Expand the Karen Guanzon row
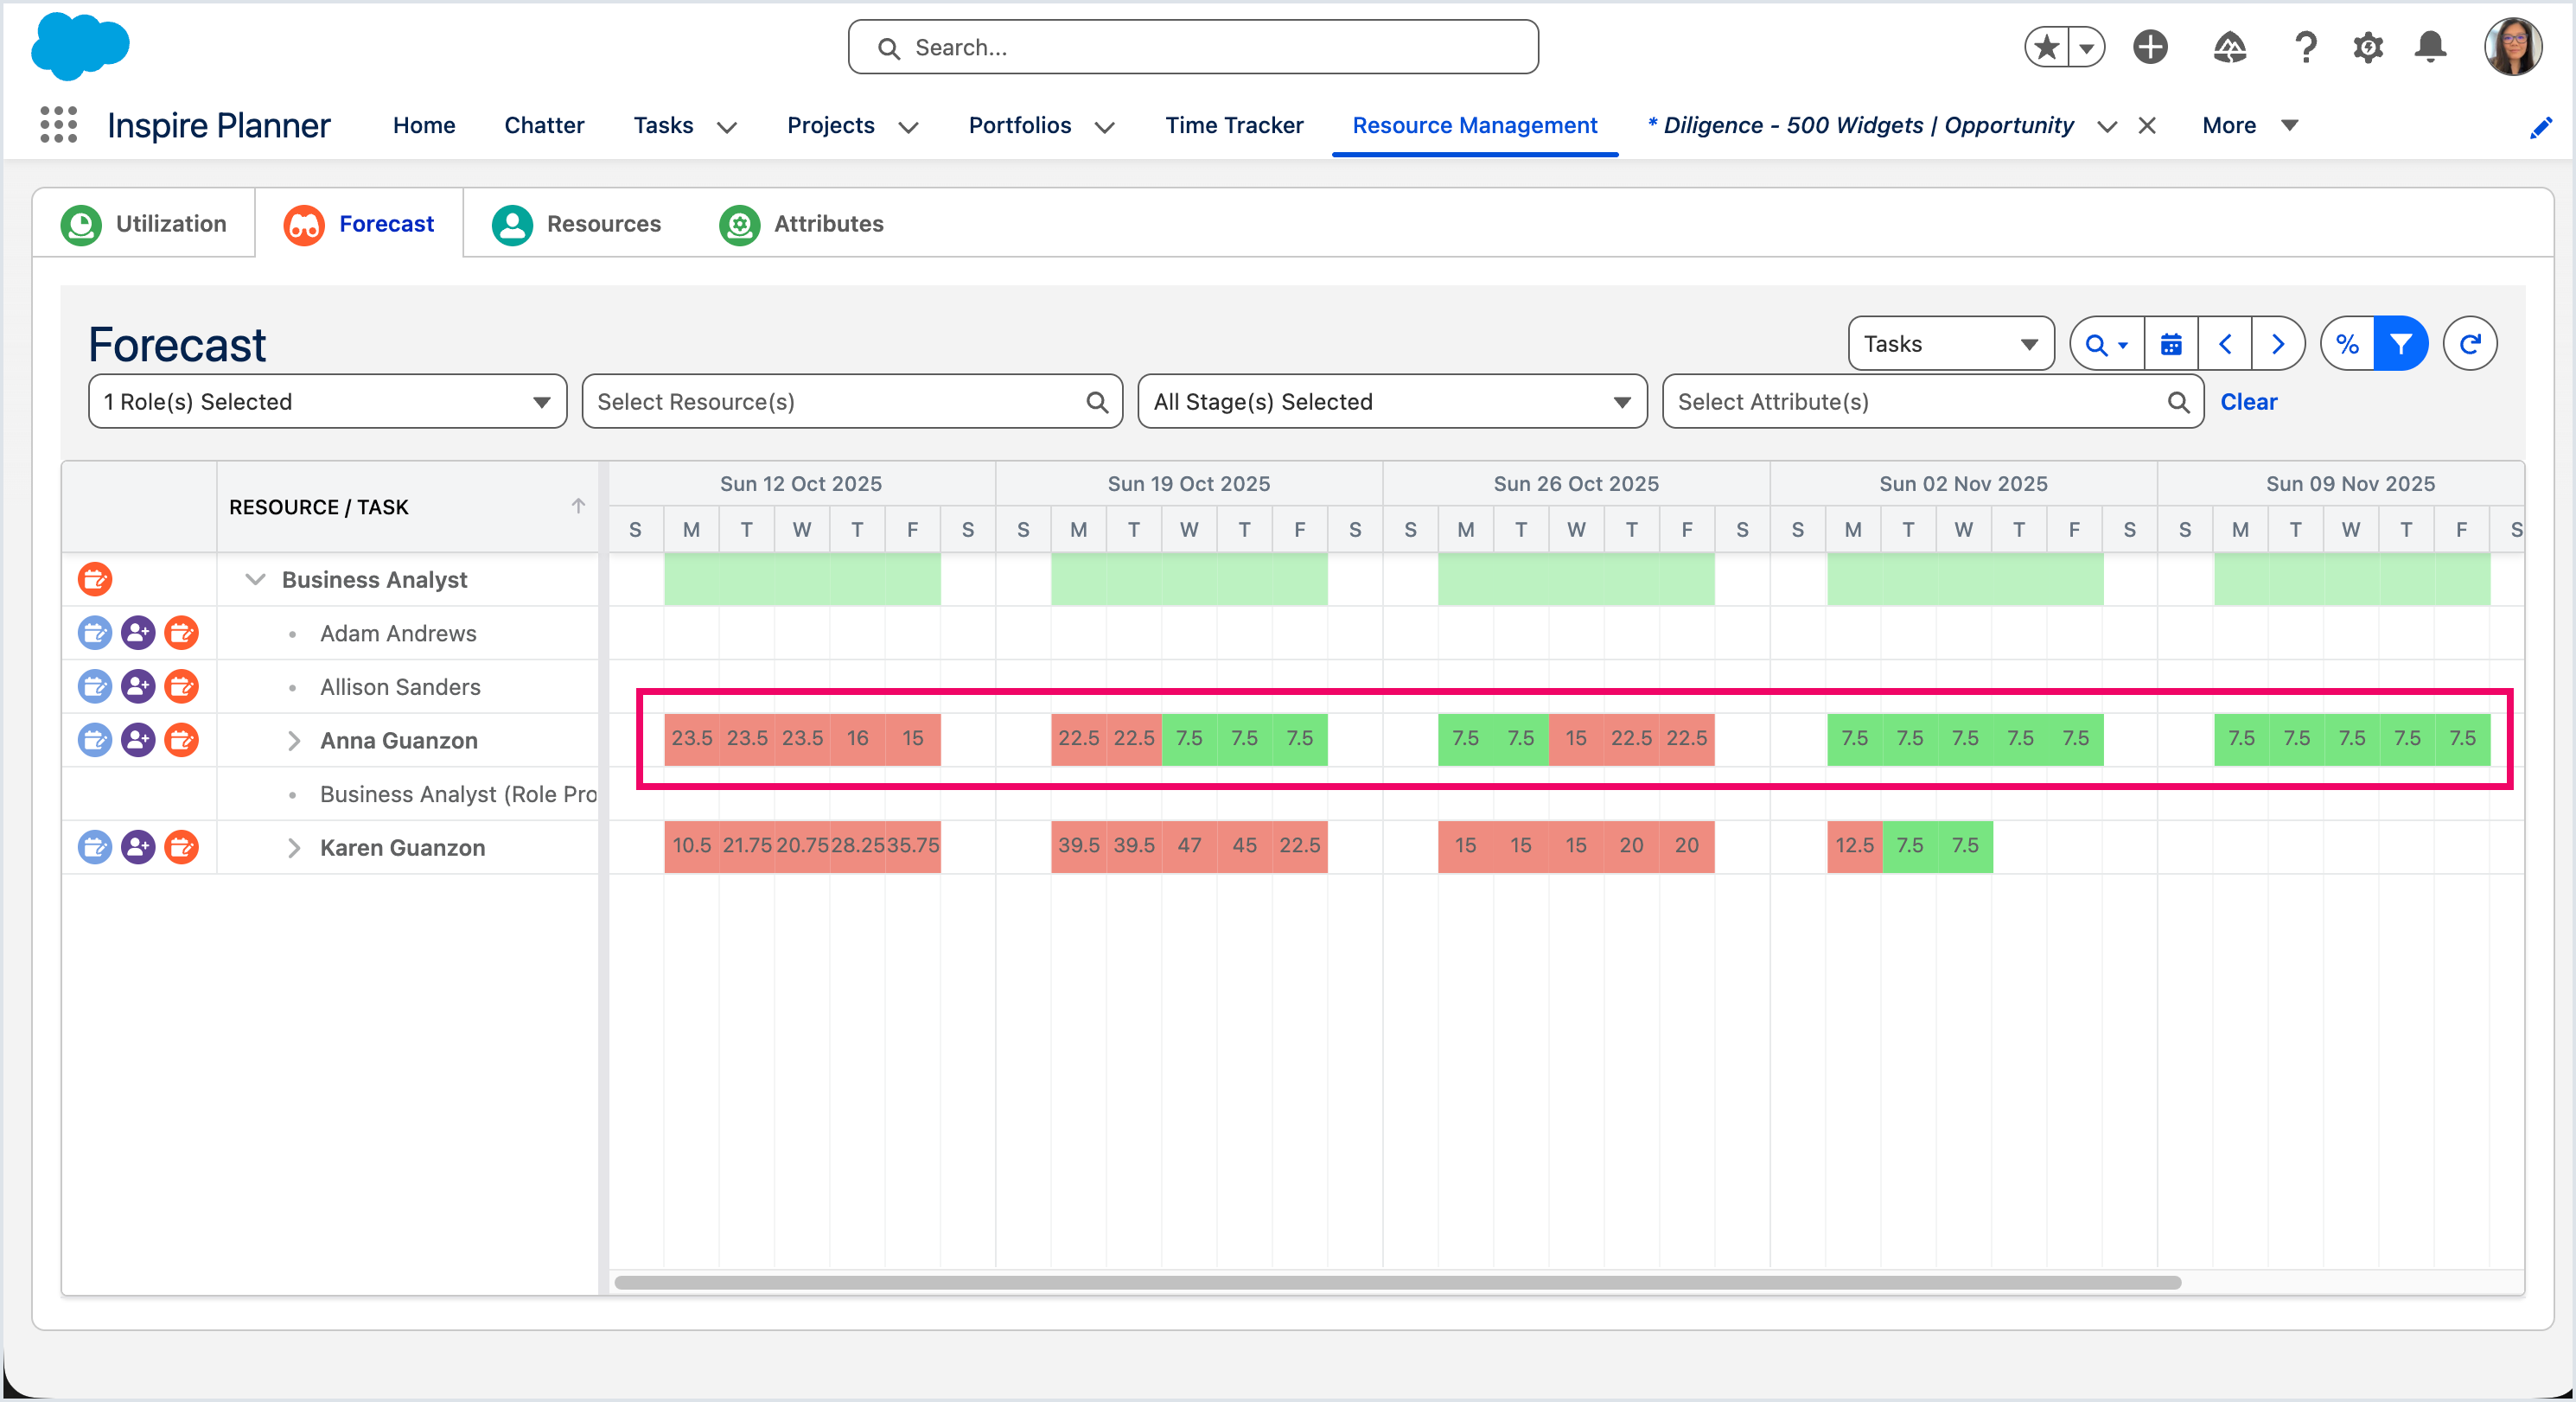Screen dimensions: 2576x1402 294,847
